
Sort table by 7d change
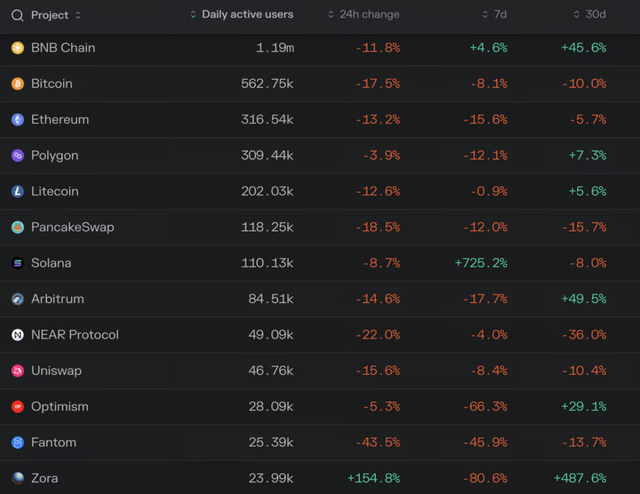point(498,15)
